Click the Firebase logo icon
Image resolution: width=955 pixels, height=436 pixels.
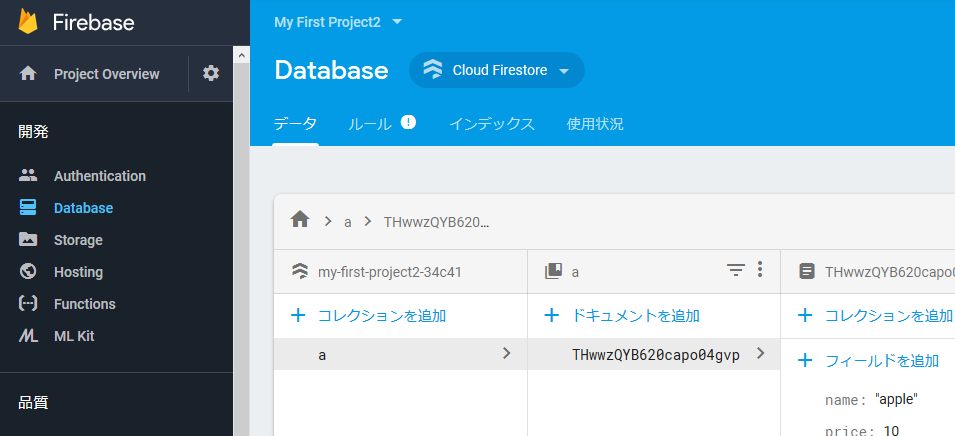(x=28, y=22)
